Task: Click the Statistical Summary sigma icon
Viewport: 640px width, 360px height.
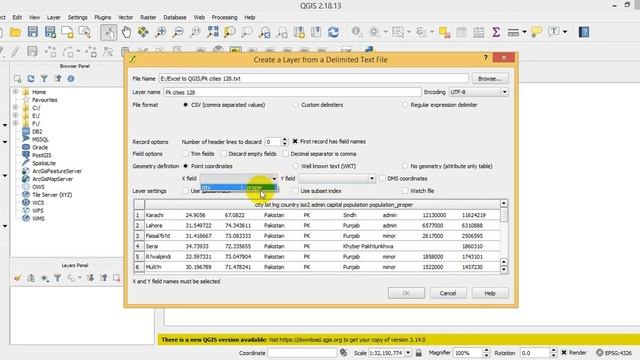Action: tap(496, 32)
